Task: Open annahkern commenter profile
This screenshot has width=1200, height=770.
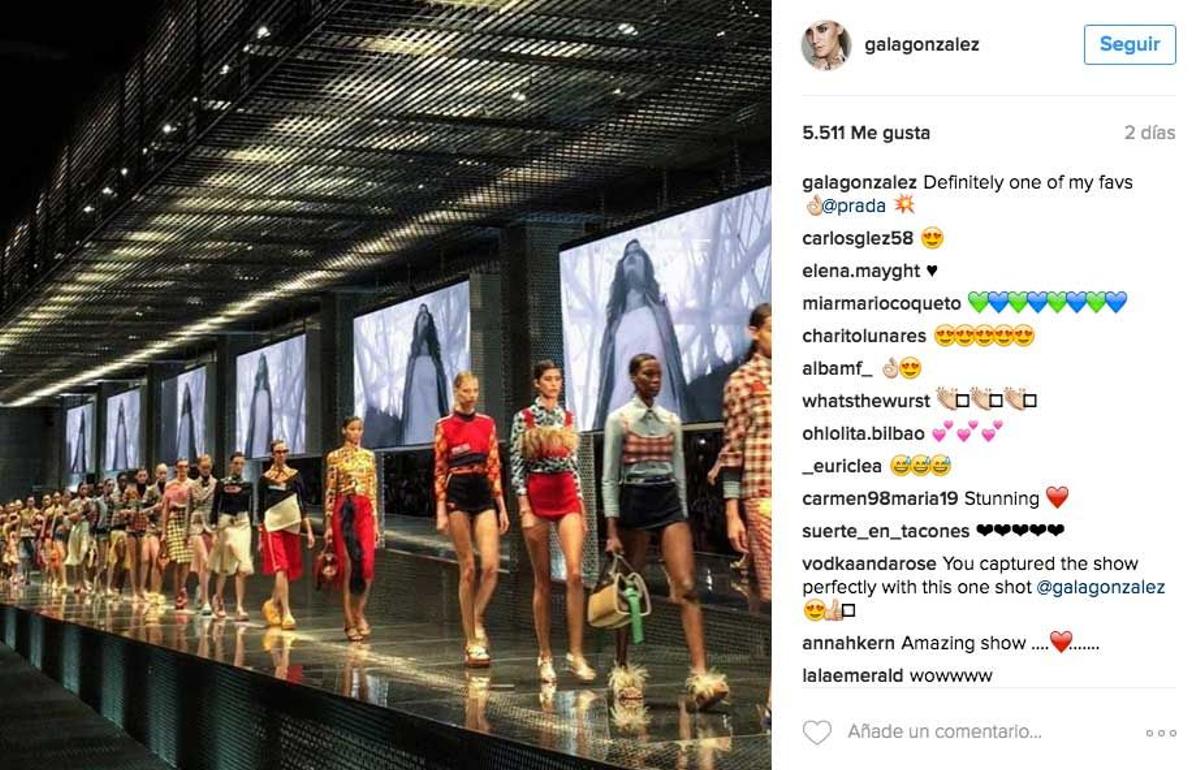Action: click(849, 643)
